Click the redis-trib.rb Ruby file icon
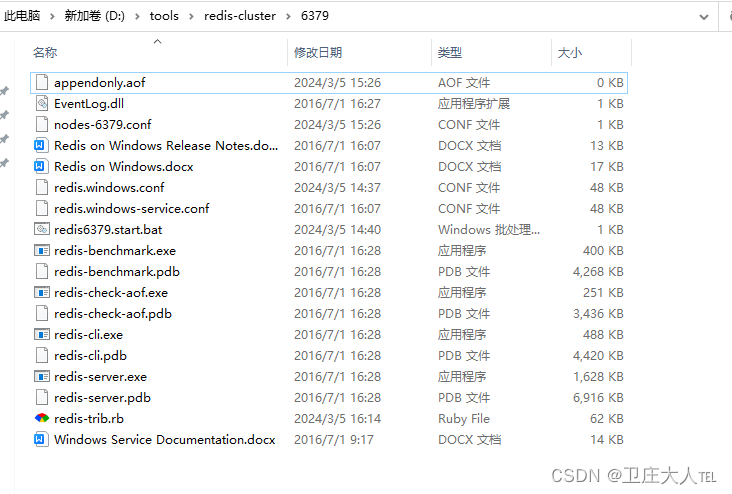Image resolution: width=732 pixels, height=494 pixels. 42,418
